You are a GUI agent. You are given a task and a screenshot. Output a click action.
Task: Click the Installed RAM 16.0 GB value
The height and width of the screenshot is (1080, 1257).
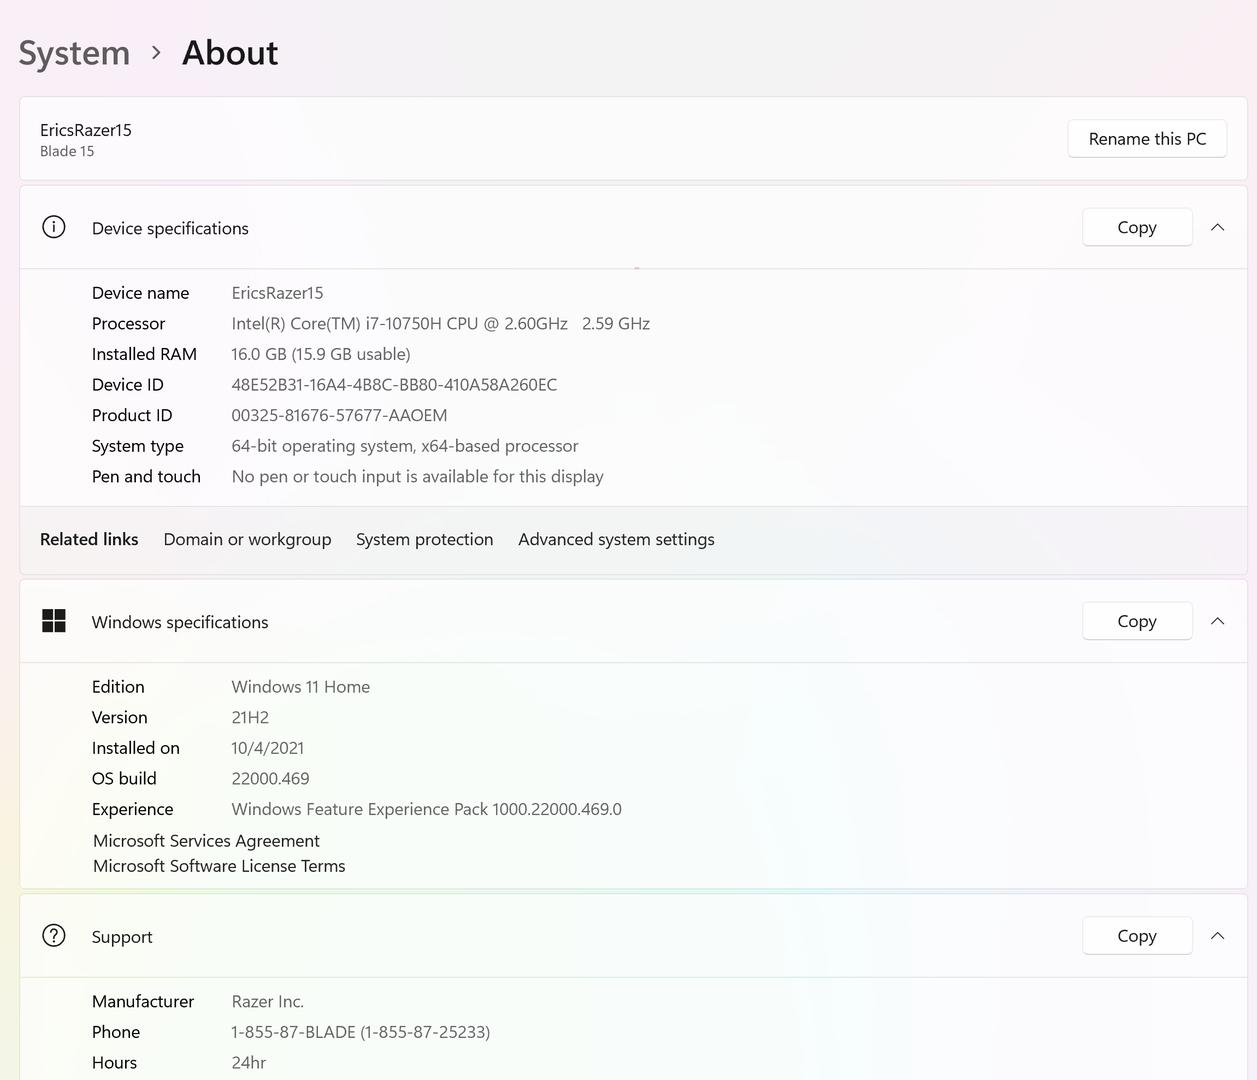click(x=321, y=354)
